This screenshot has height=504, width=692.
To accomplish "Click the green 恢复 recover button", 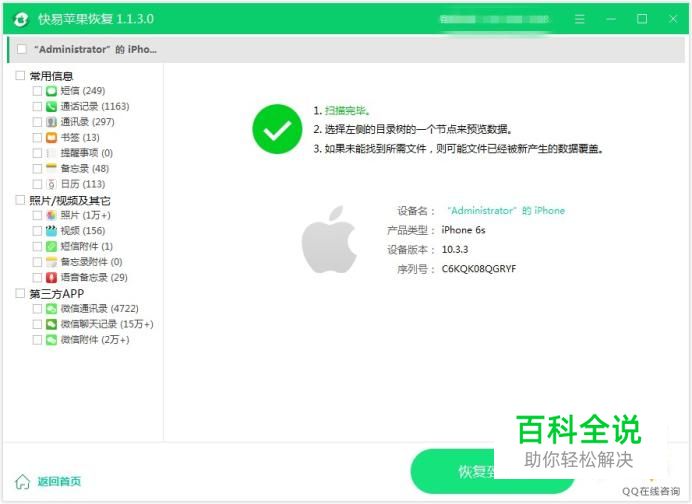I will coord(492,471).
